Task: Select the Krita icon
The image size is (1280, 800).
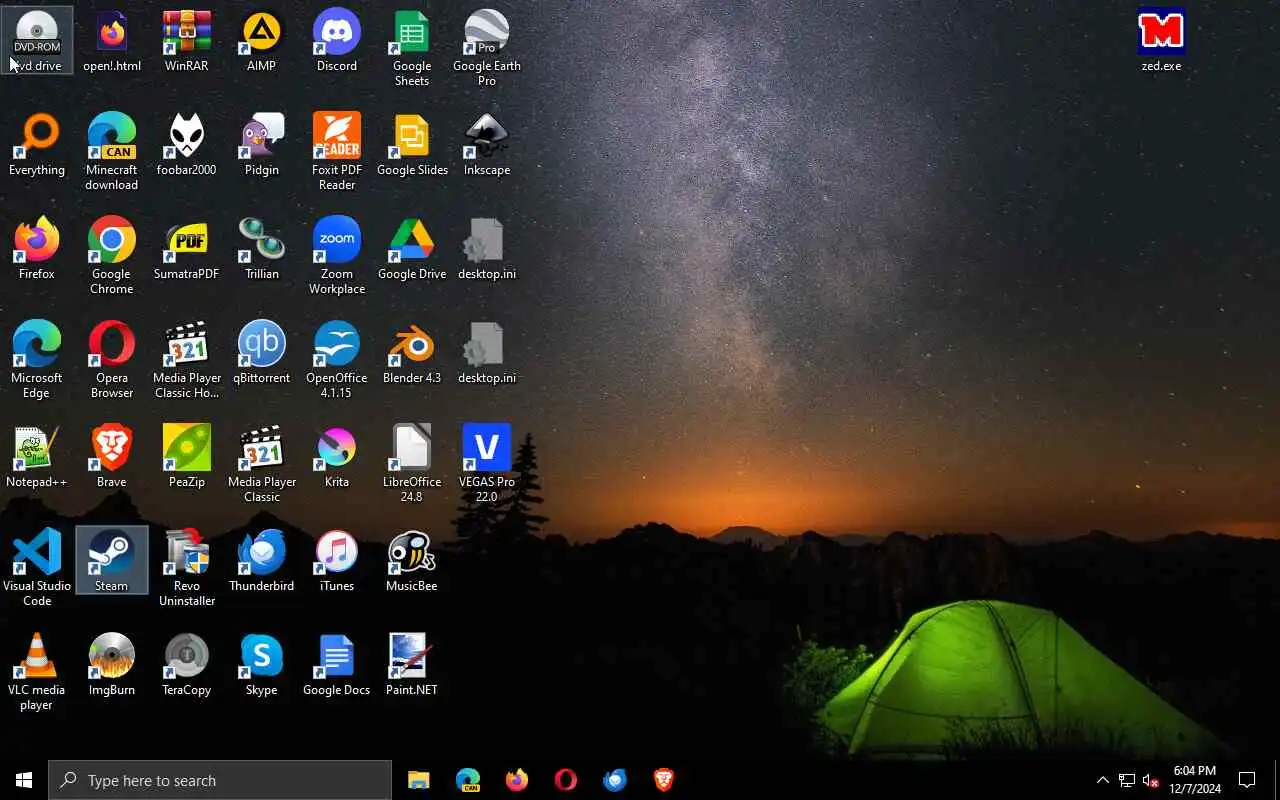Action: click(337, 457)
